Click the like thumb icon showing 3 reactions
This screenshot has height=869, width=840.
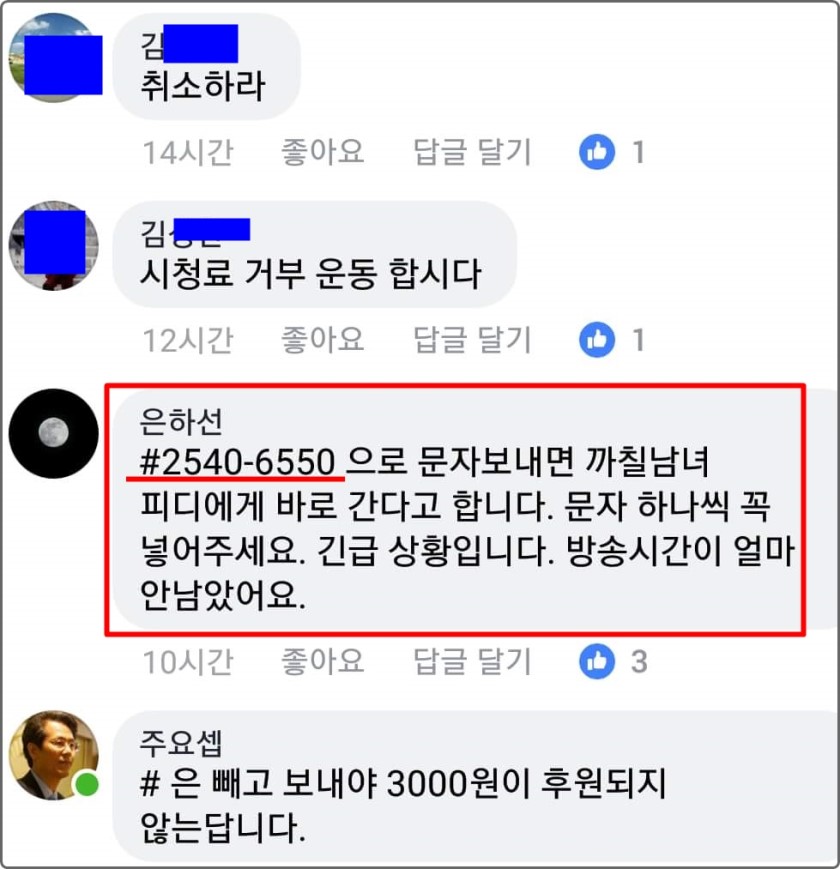[597, 661]
